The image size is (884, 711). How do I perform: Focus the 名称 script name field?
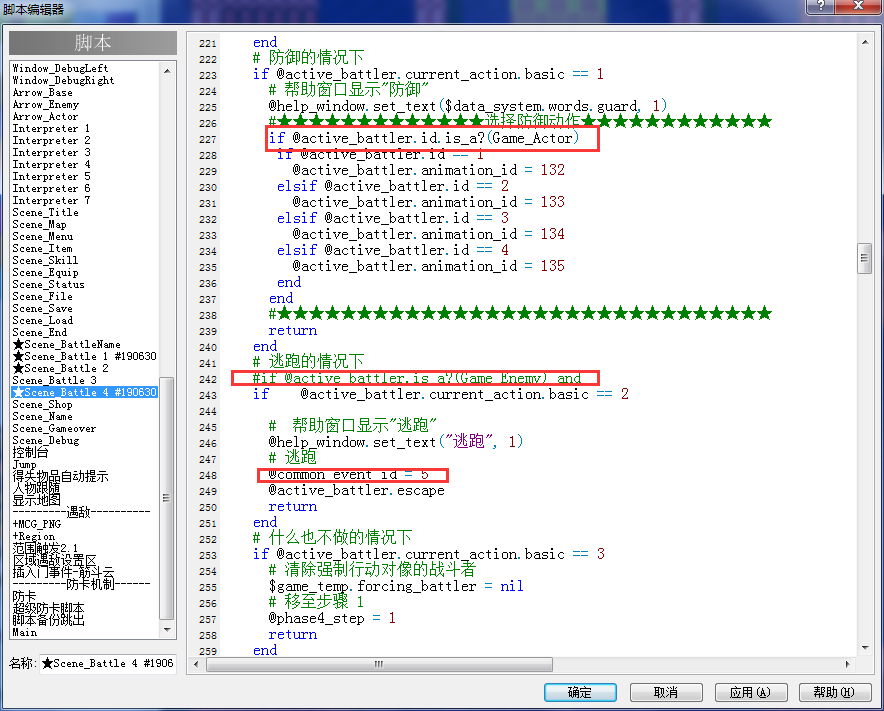pos(107,664)
